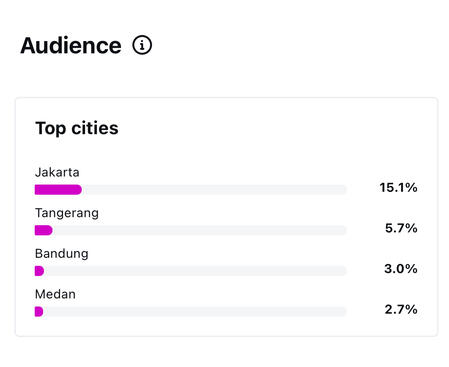Click the Bandung city label

coord(62,254)
